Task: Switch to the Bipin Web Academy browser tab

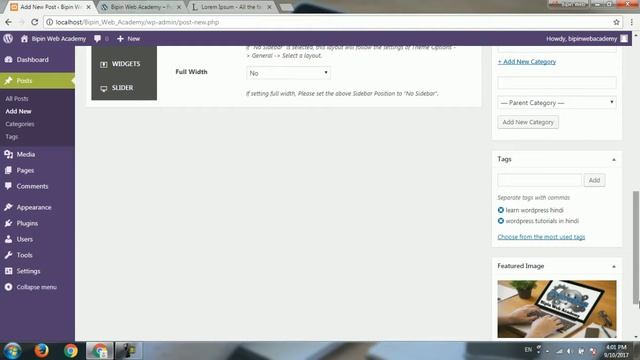Action: point(140,7)
